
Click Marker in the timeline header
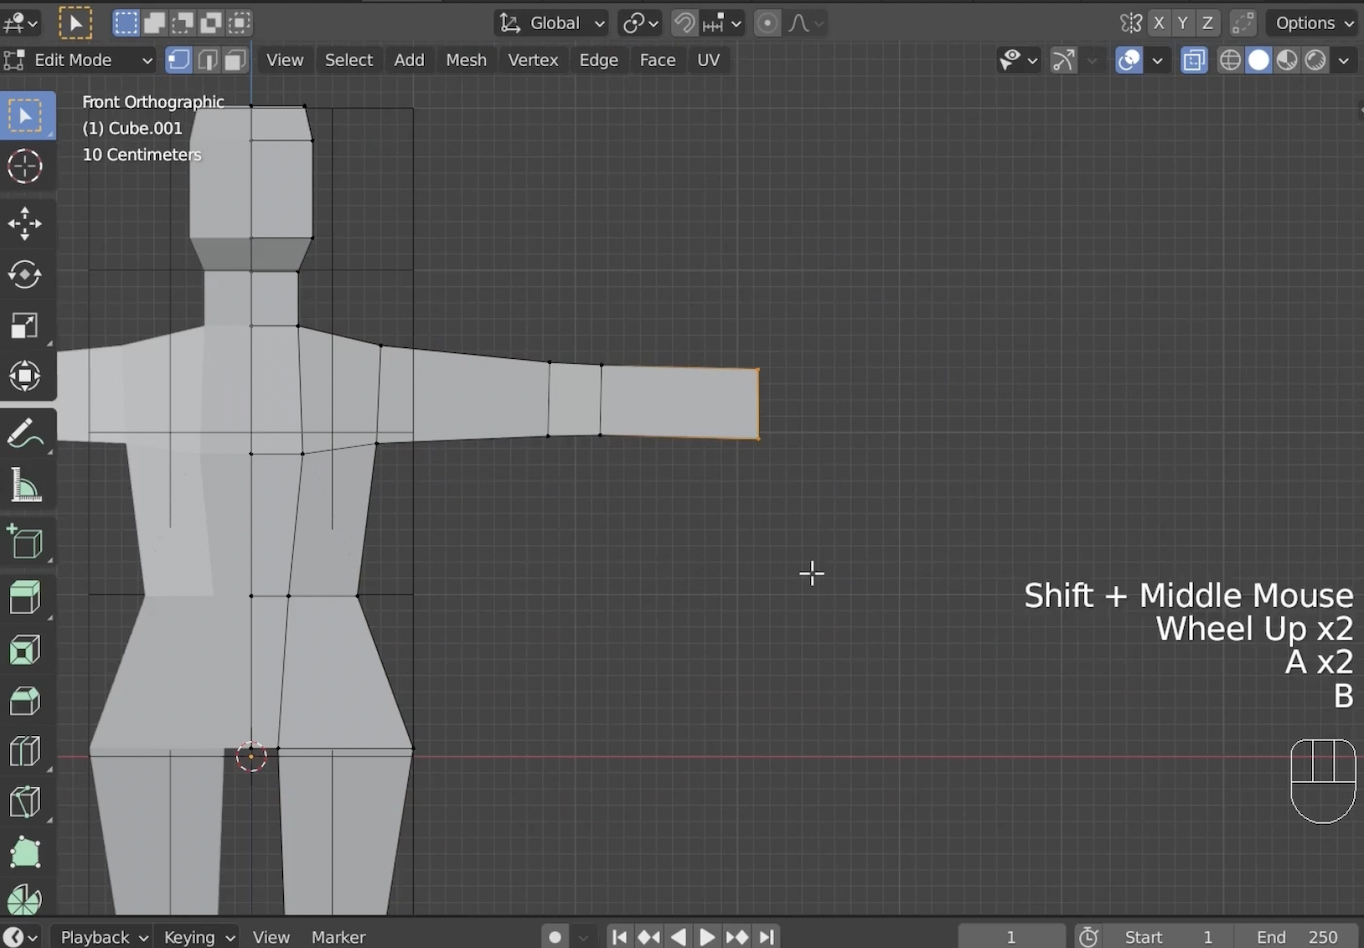(x=338, y=937)
